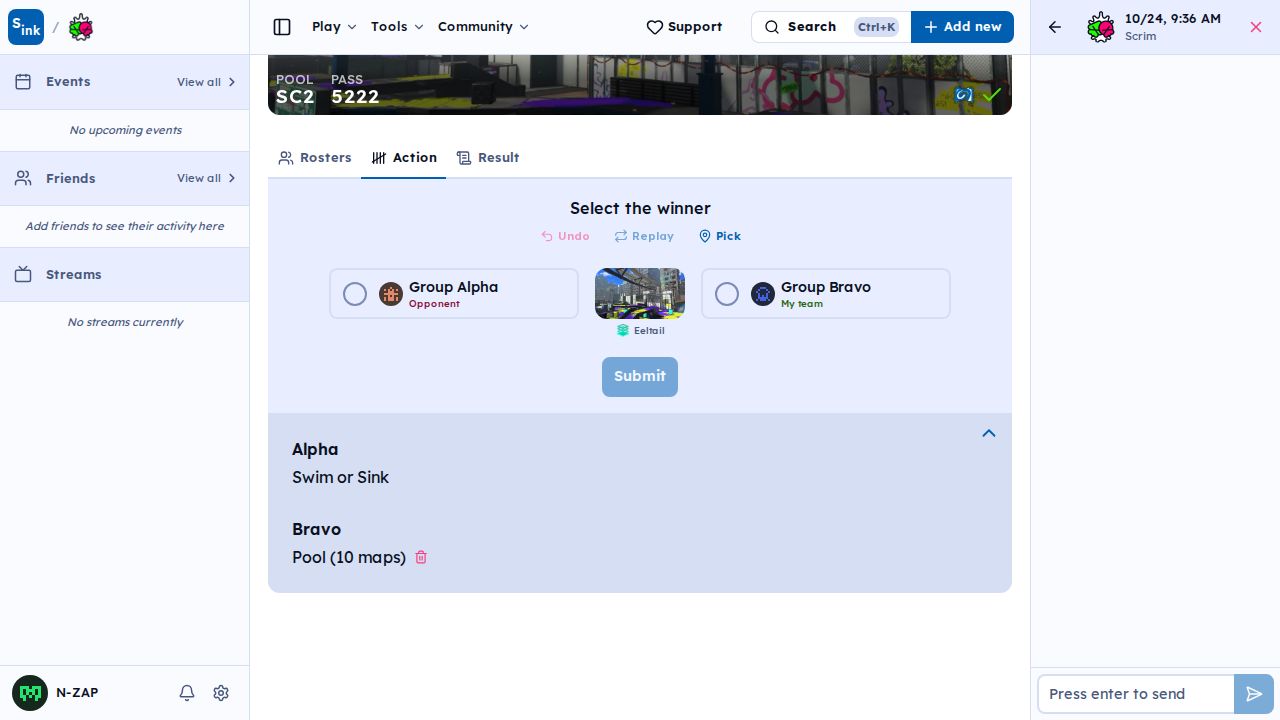Toggle the sidebar panel icon
The image size is (1280, 720).
click(282, 27)
